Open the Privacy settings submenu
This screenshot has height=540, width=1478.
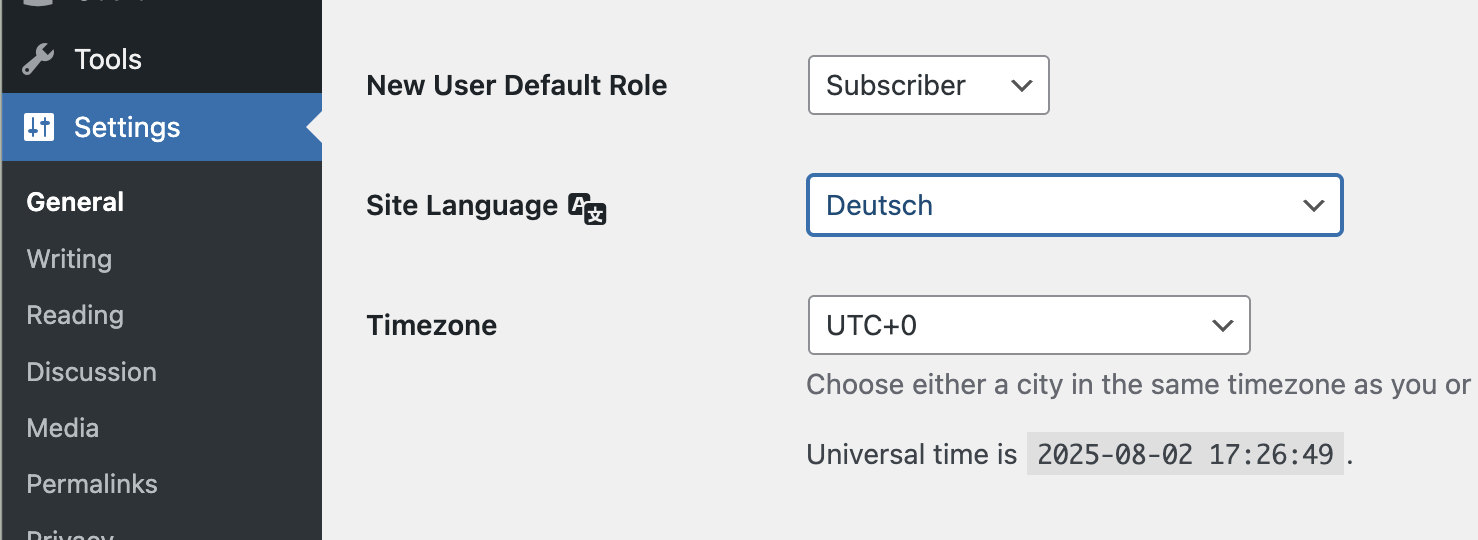pos(70,534)
